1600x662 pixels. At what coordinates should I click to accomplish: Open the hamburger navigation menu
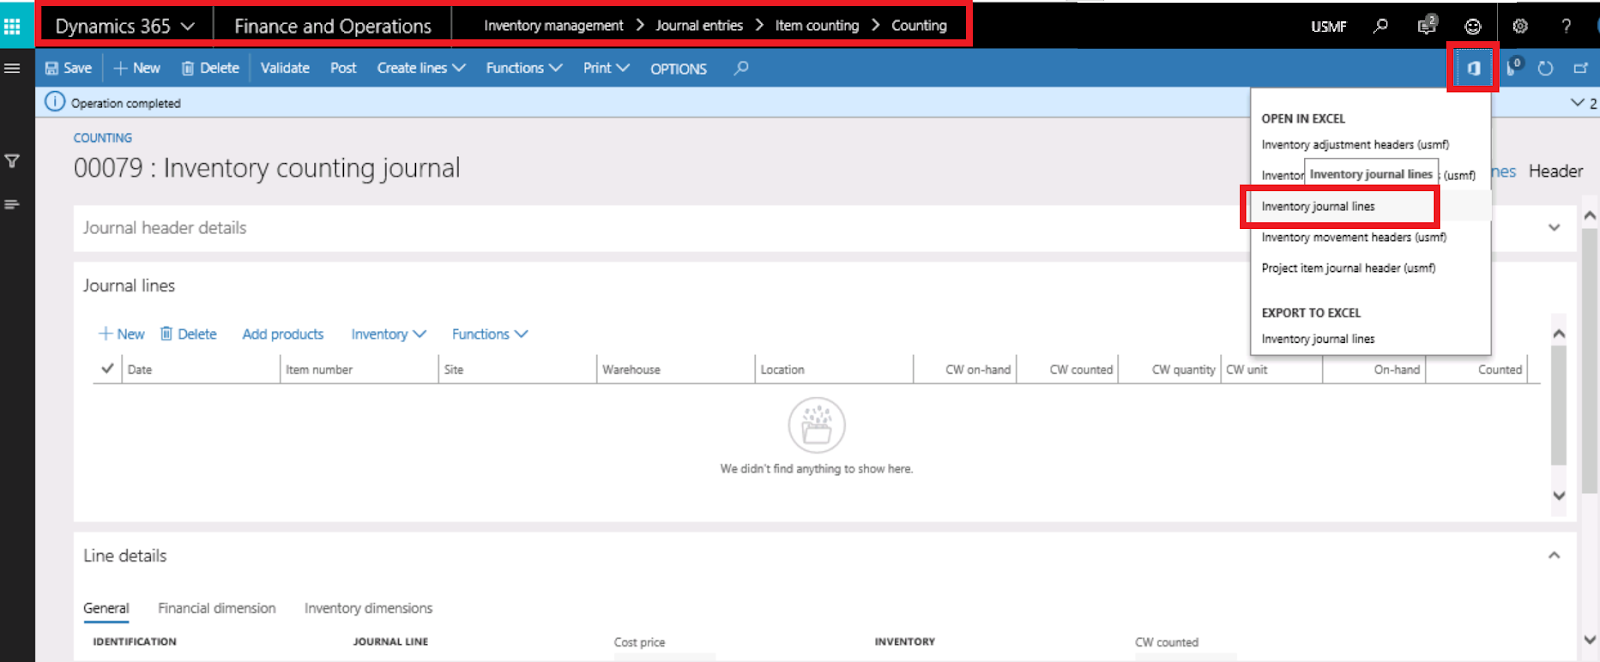[12, 68]
